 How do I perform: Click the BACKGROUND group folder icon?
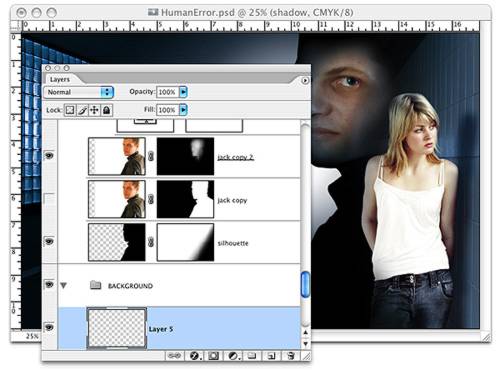pyautogui.click(x=96, y=285)
